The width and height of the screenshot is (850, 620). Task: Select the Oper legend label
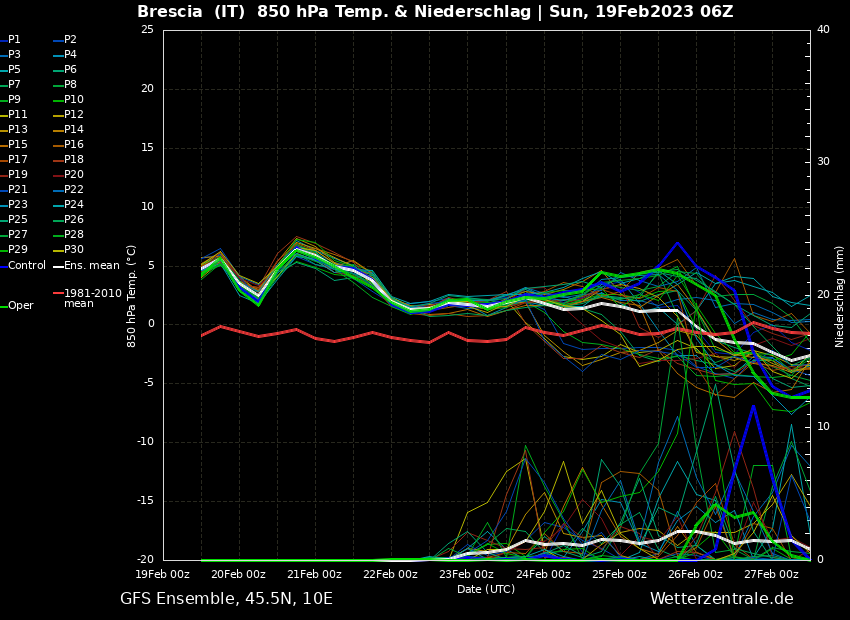(21, 306)
